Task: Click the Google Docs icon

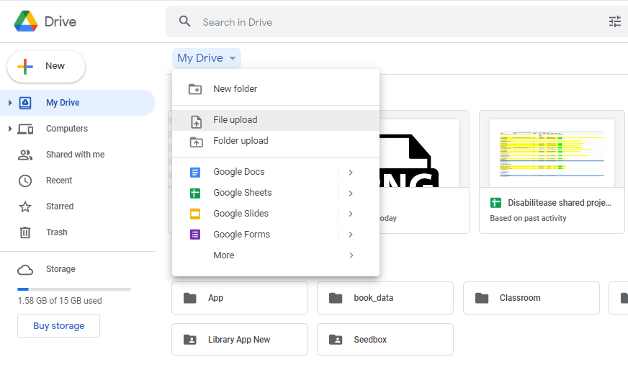Action: (195, 172)
